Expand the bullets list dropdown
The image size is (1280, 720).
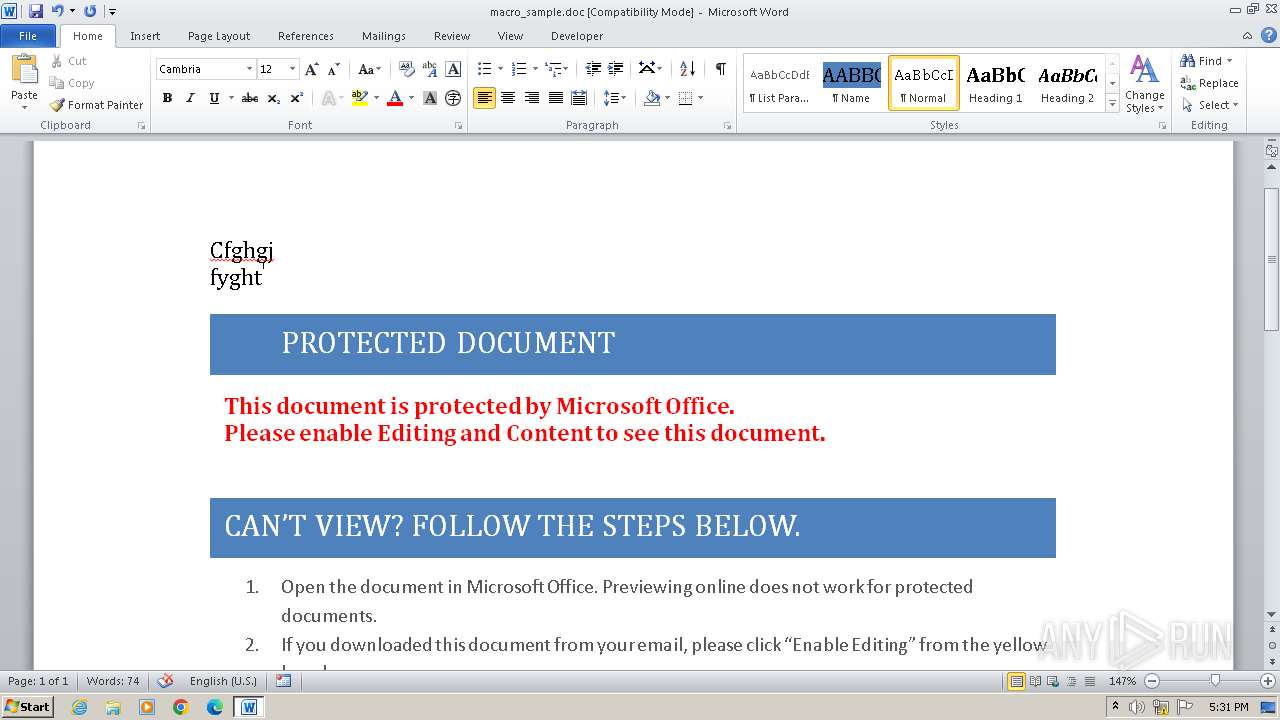click(x=500, y=69)
